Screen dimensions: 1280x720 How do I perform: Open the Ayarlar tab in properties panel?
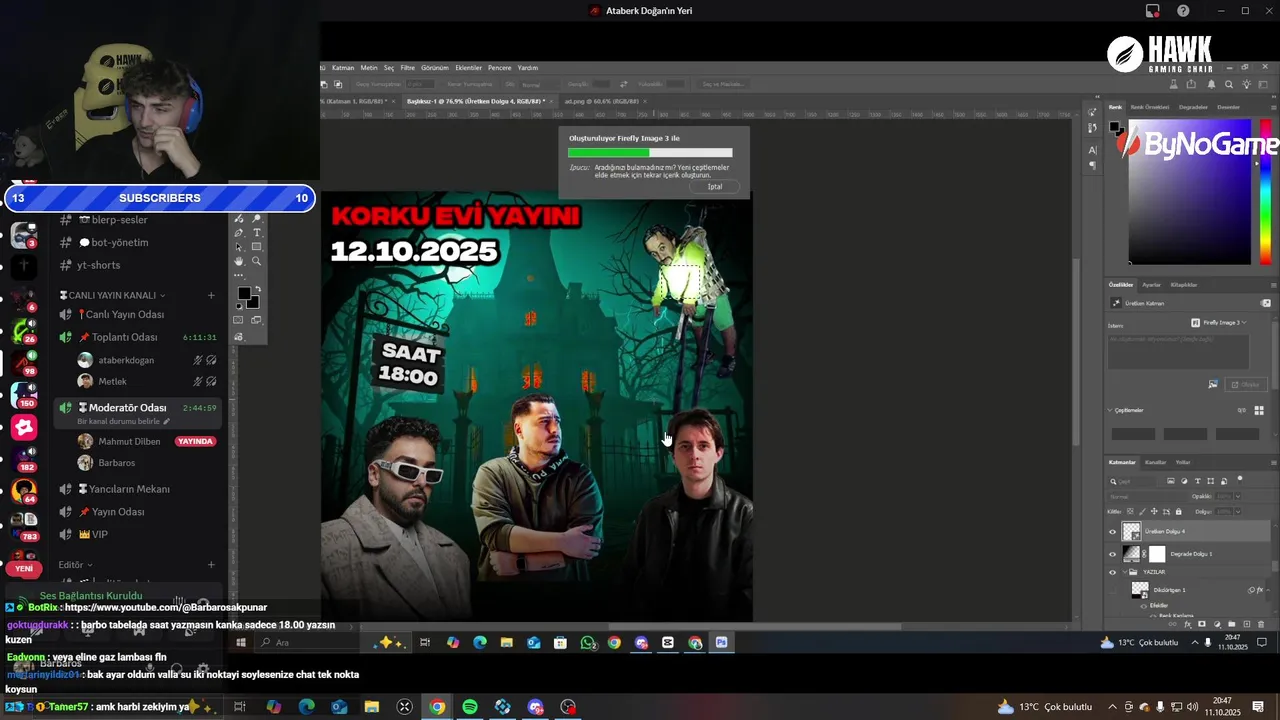click(1152, 285)
